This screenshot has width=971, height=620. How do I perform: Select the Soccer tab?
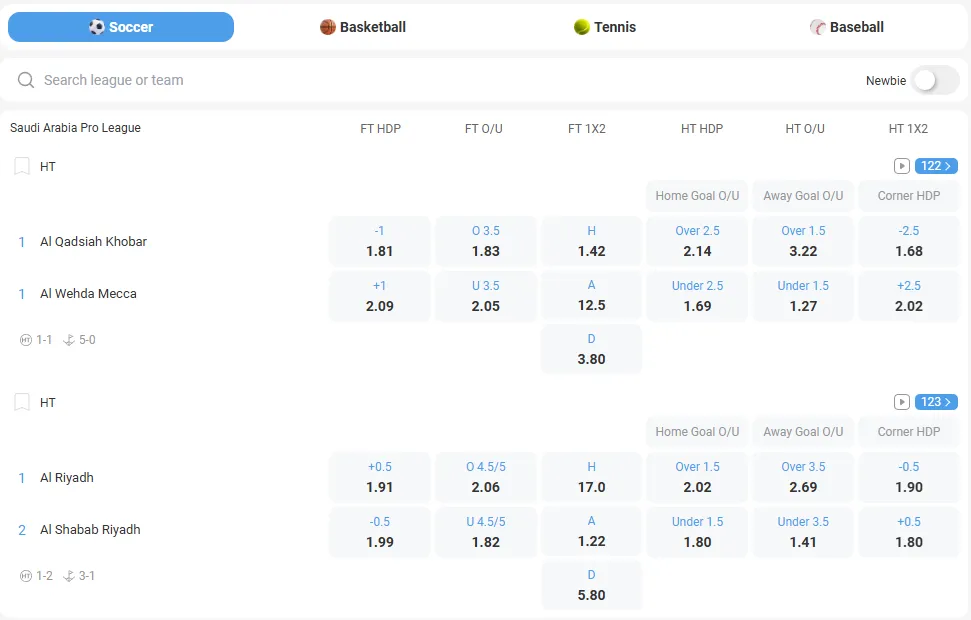(x=121, y=27)
